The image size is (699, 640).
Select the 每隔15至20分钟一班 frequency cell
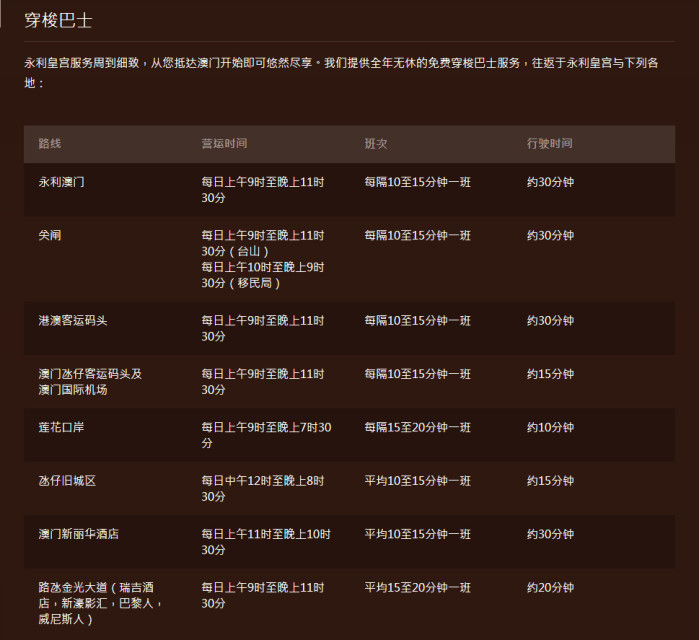(417, 428)
